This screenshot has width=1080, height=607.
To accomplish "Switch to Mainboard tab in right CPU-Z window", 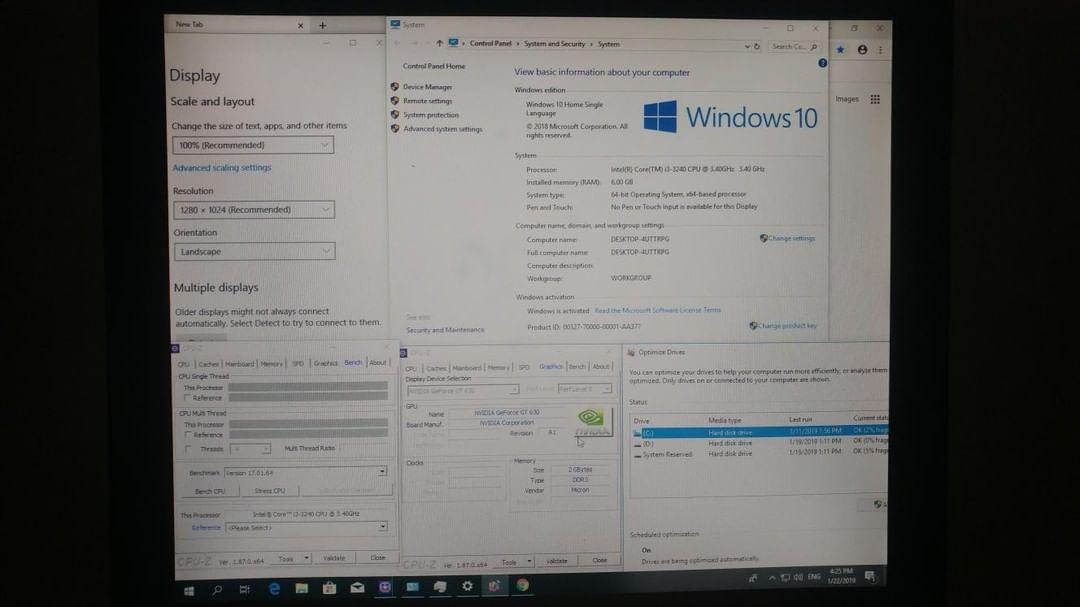I will click(467, 368).
